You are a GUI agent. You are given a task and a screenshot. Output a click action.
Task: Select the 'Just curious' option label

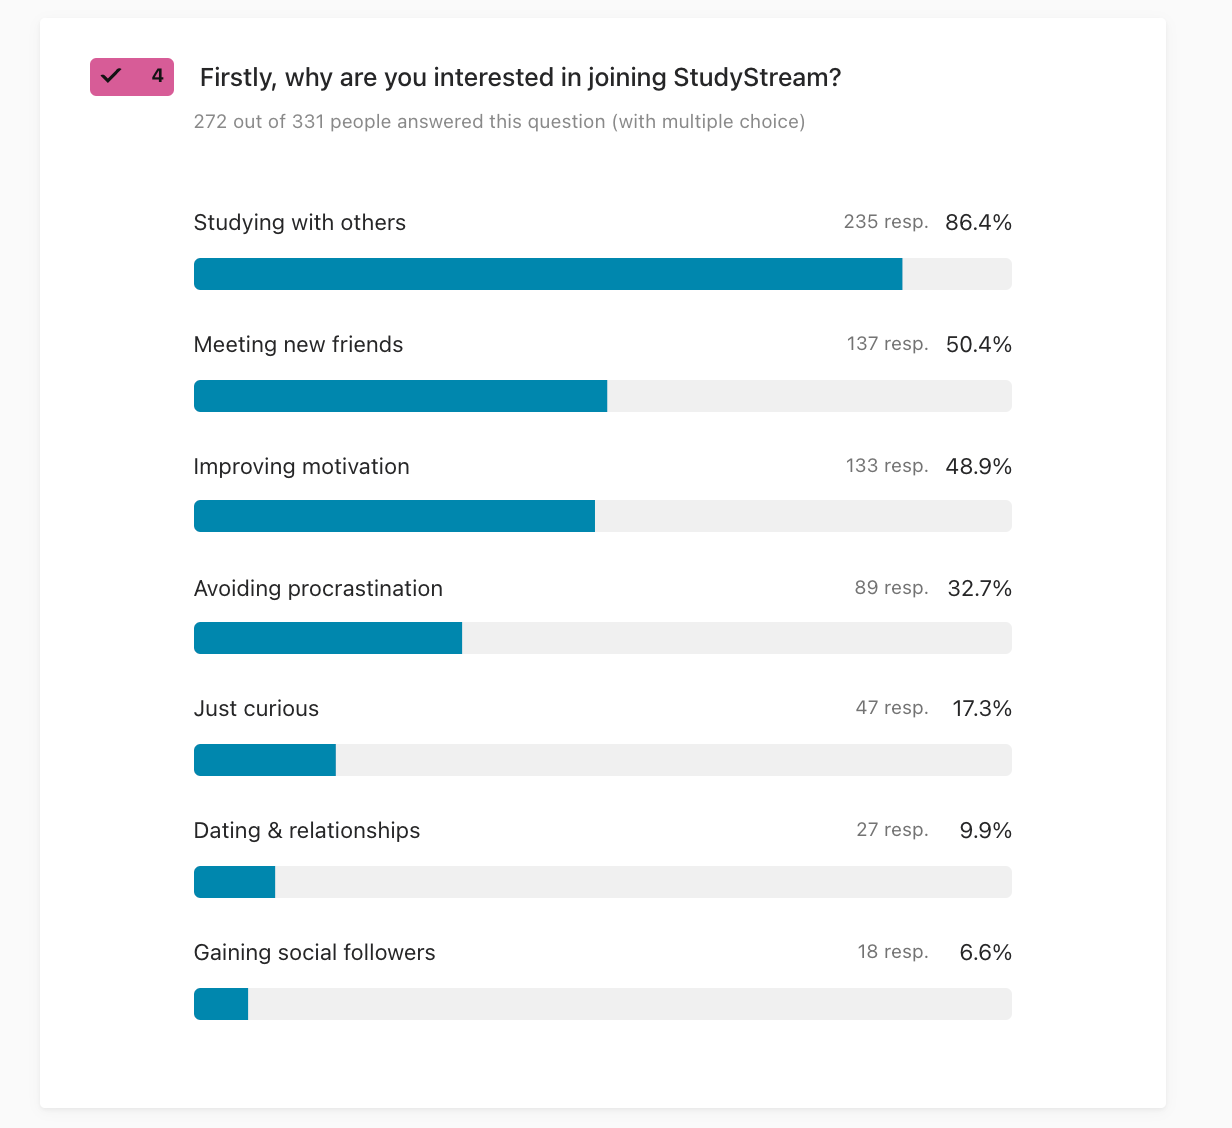coord(256,708)
